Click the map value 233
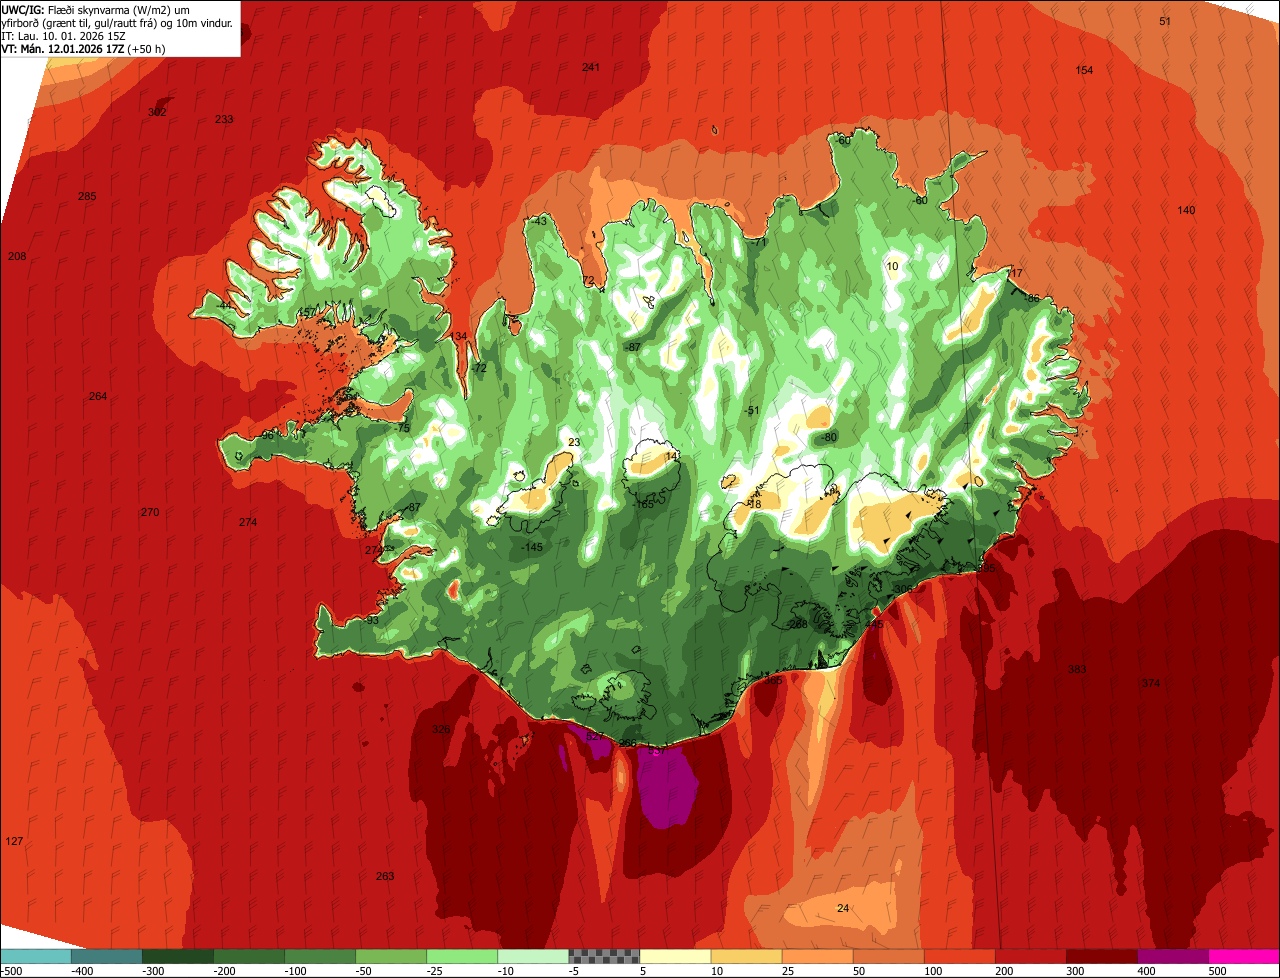Viewport: 1280px width, 978px height. pyautogui.click(x=224, y=119)
